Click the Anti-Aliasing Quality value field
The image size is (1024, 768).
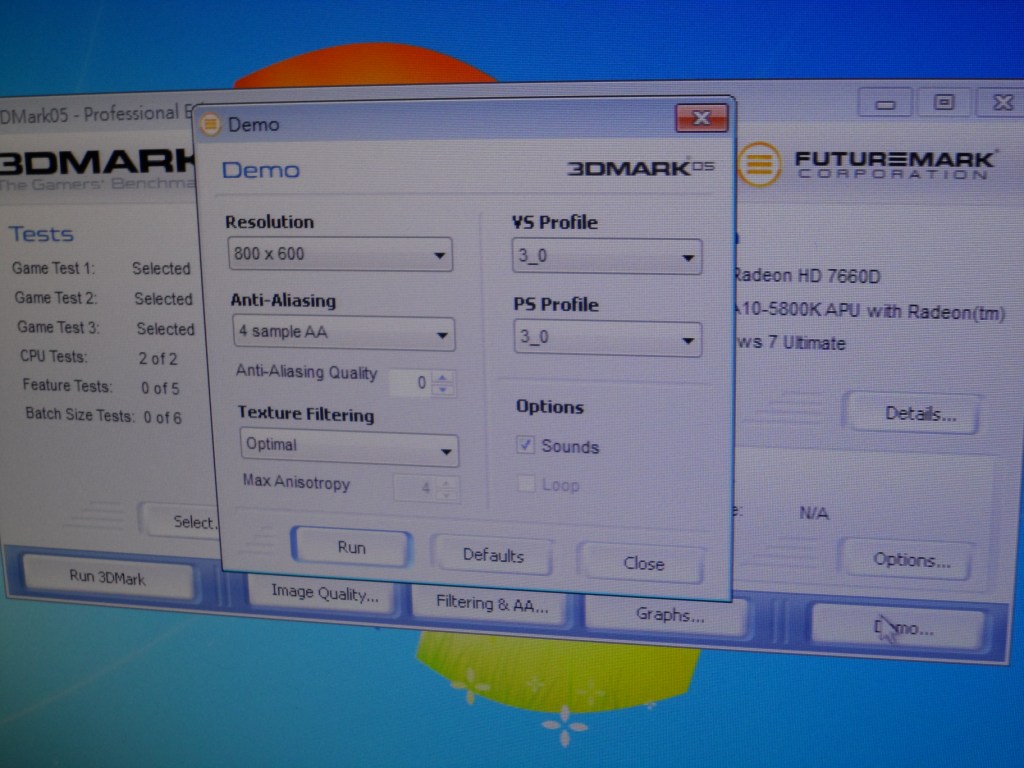pos(412,383)
